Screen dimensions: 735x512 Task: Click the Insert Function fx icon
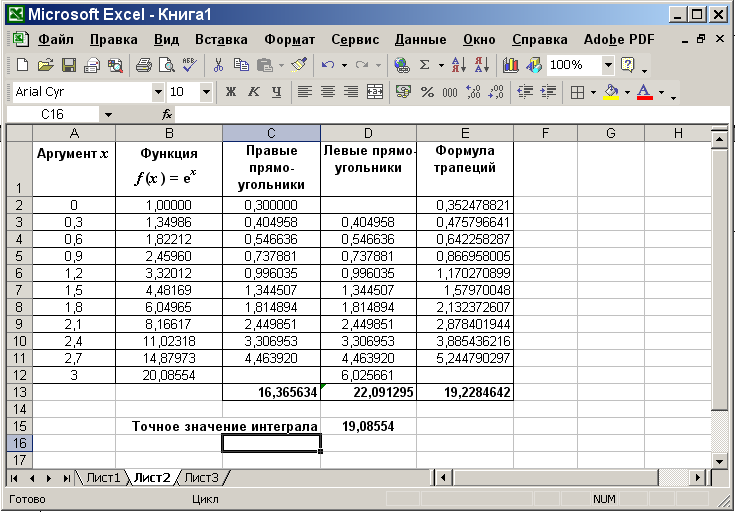coord(167,114)
